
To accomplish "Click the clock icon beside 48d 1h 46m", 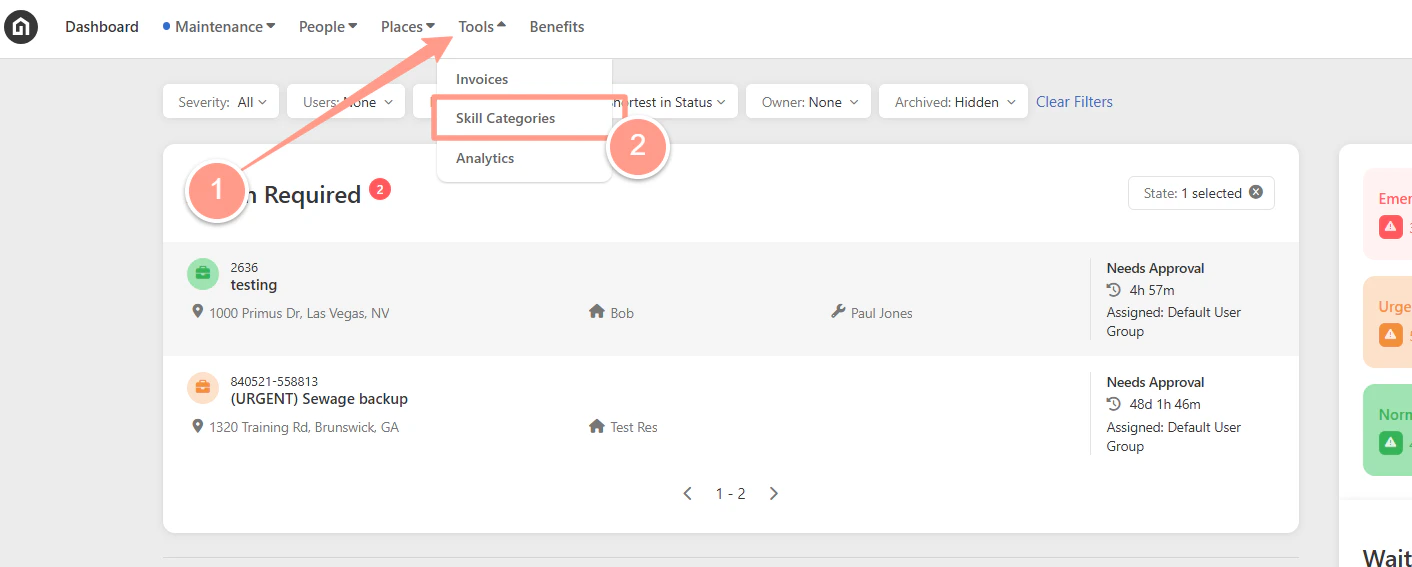I will tap(1114, 404).
